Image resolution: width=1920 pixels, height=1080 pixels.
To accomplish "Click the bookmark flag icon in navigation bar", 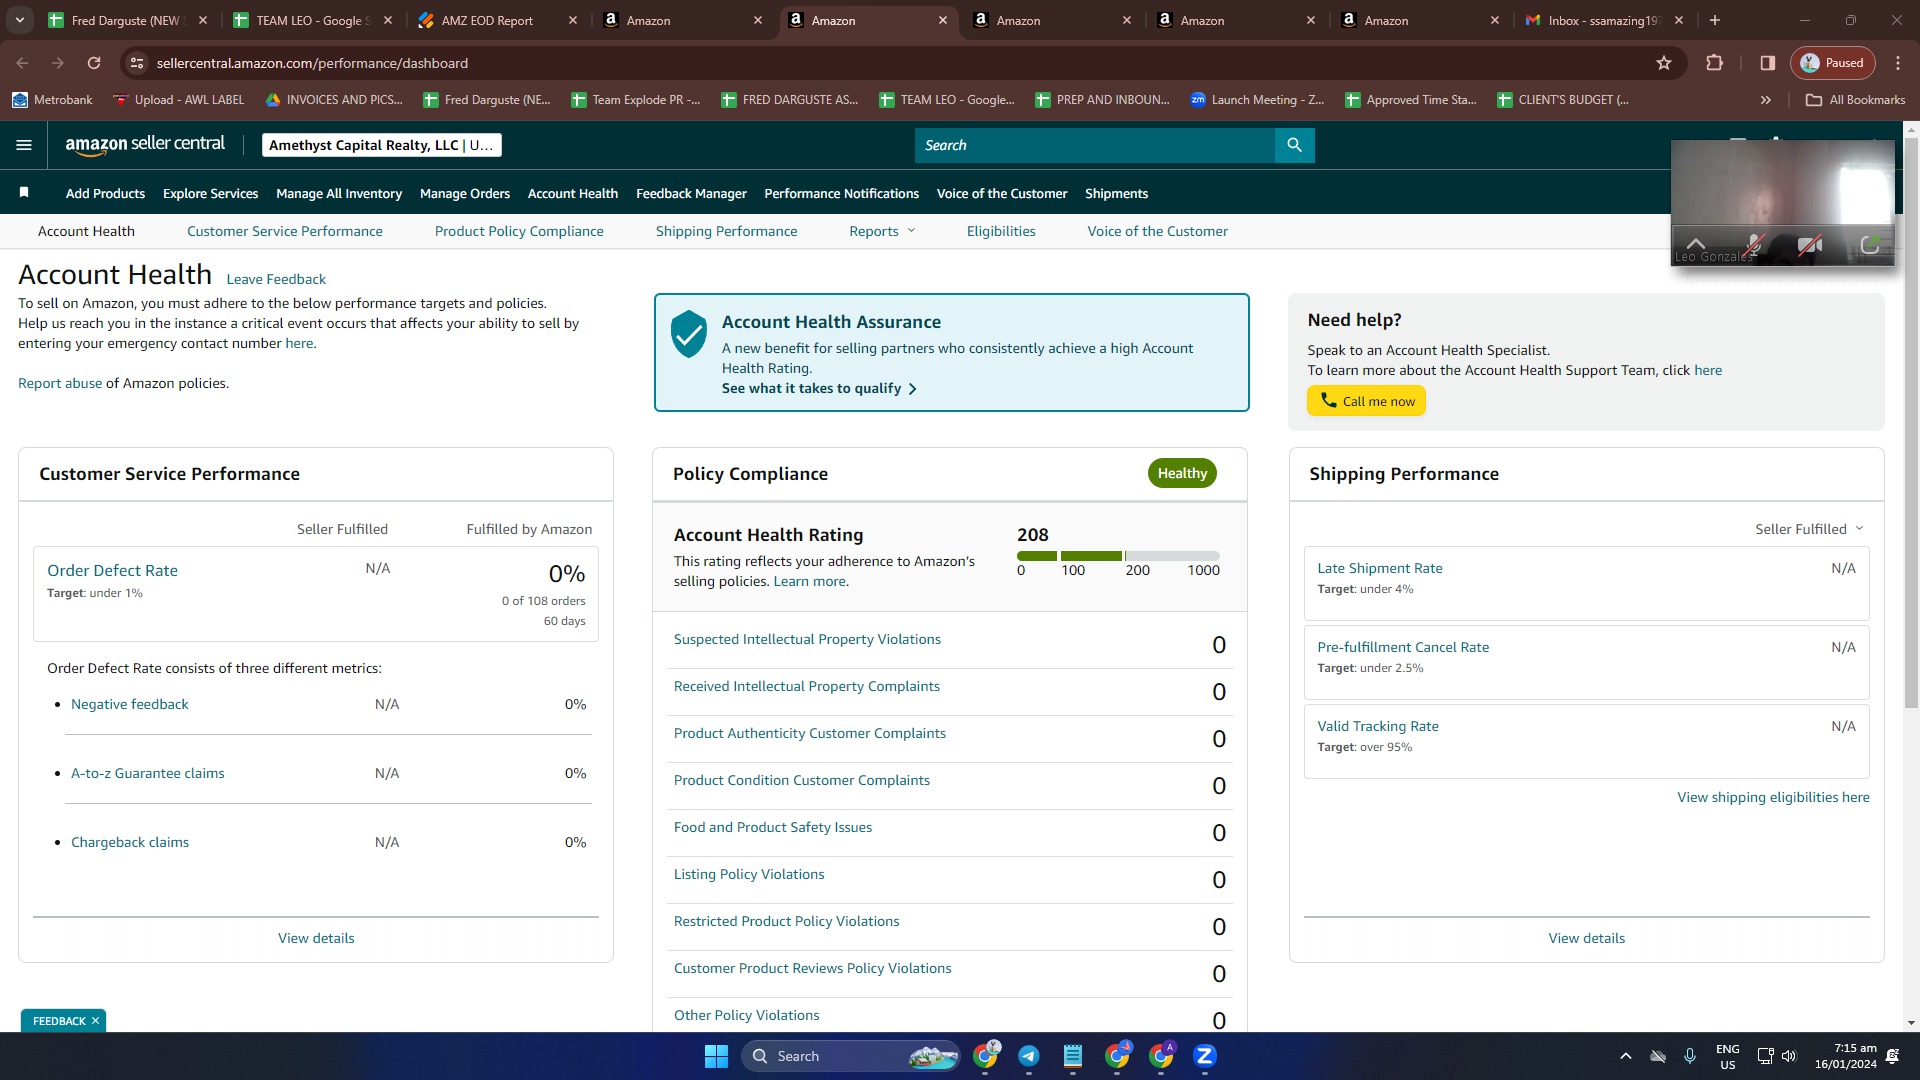I will (24, 193).
